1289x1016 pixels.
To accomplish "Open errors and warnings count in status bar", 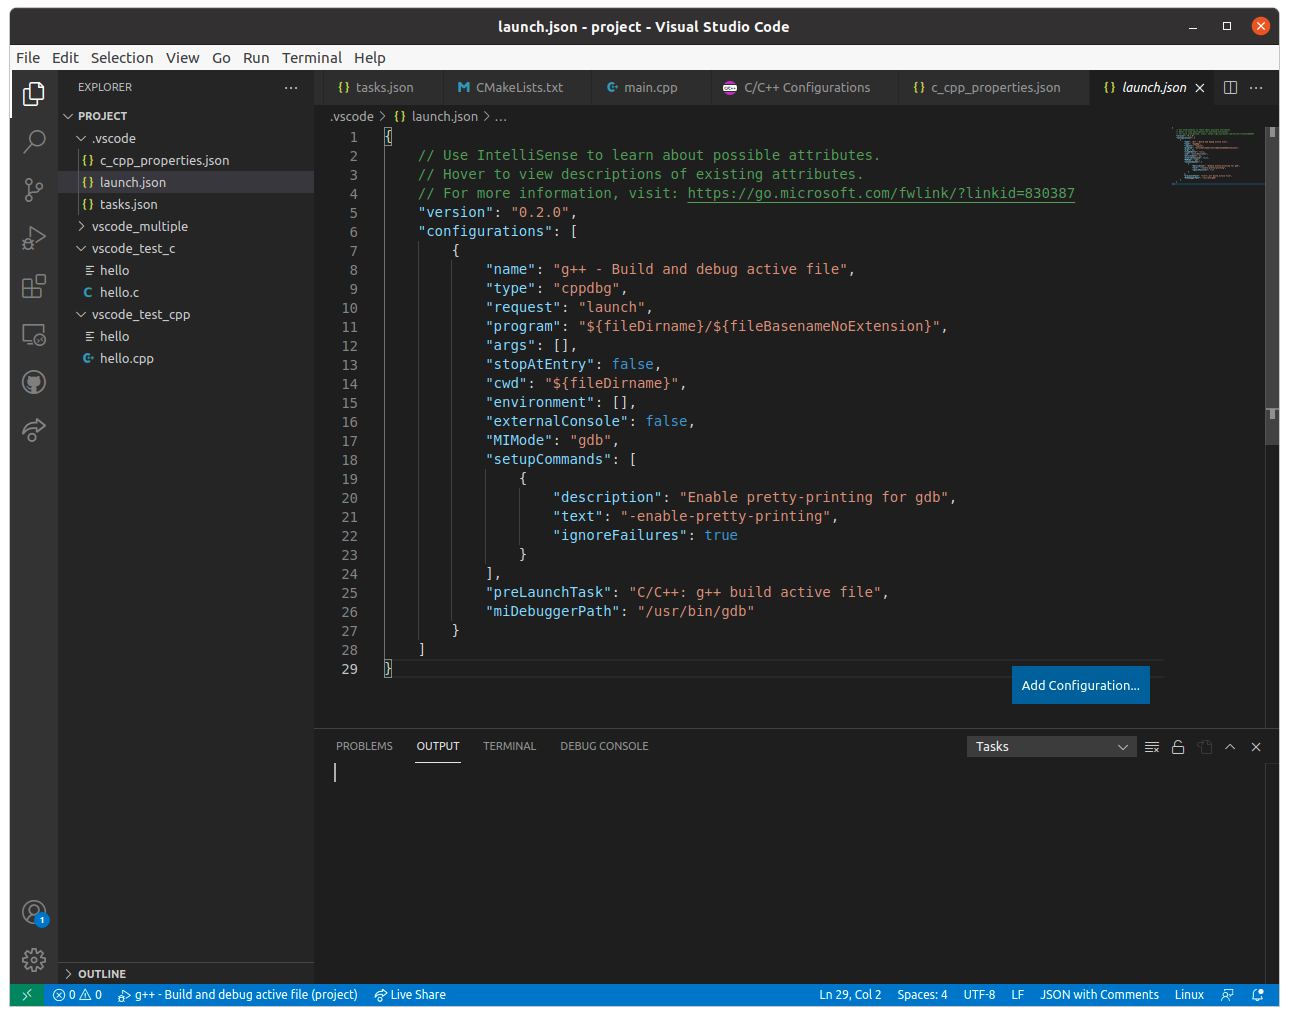I will pyautogui.click(x=77, y=995).
